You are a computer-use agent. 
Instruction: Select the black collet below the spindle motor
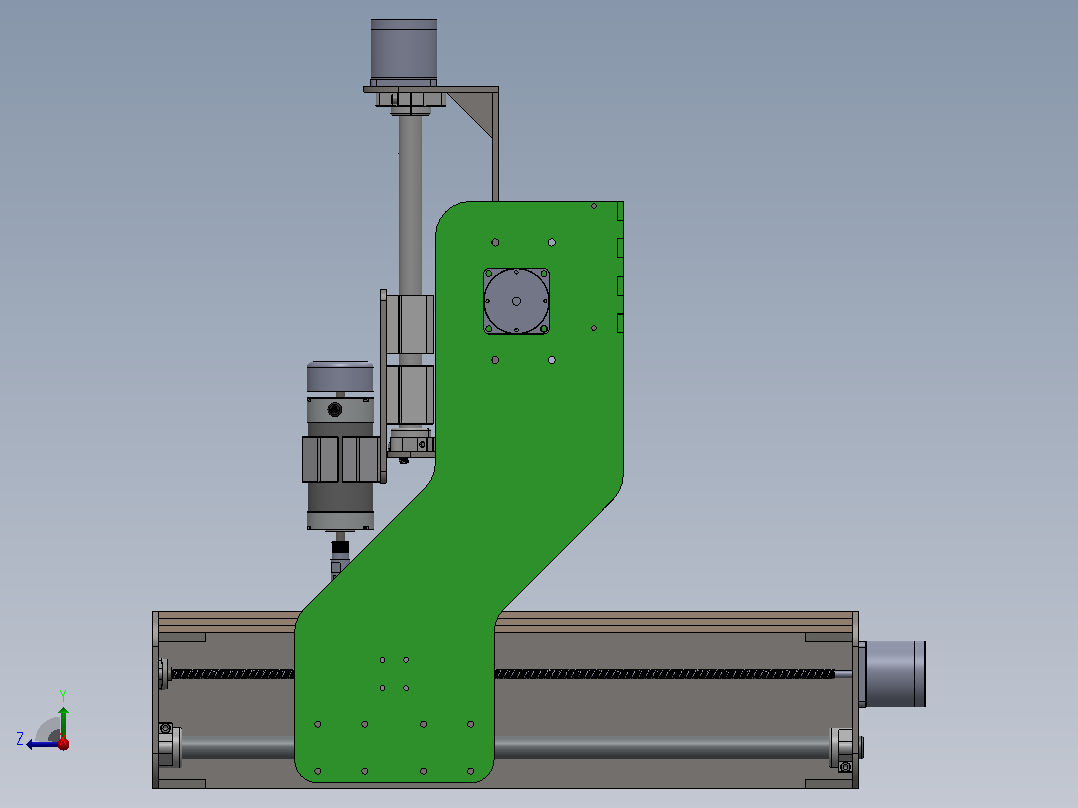point(340,549)
